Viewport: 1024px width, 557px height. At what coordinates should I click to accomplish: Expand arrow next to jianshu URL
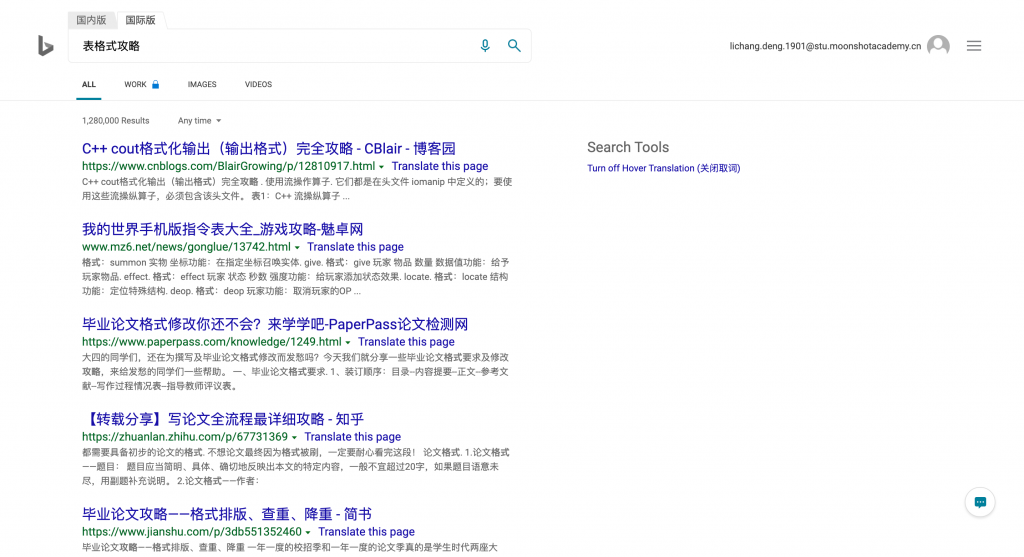(308, 533)
